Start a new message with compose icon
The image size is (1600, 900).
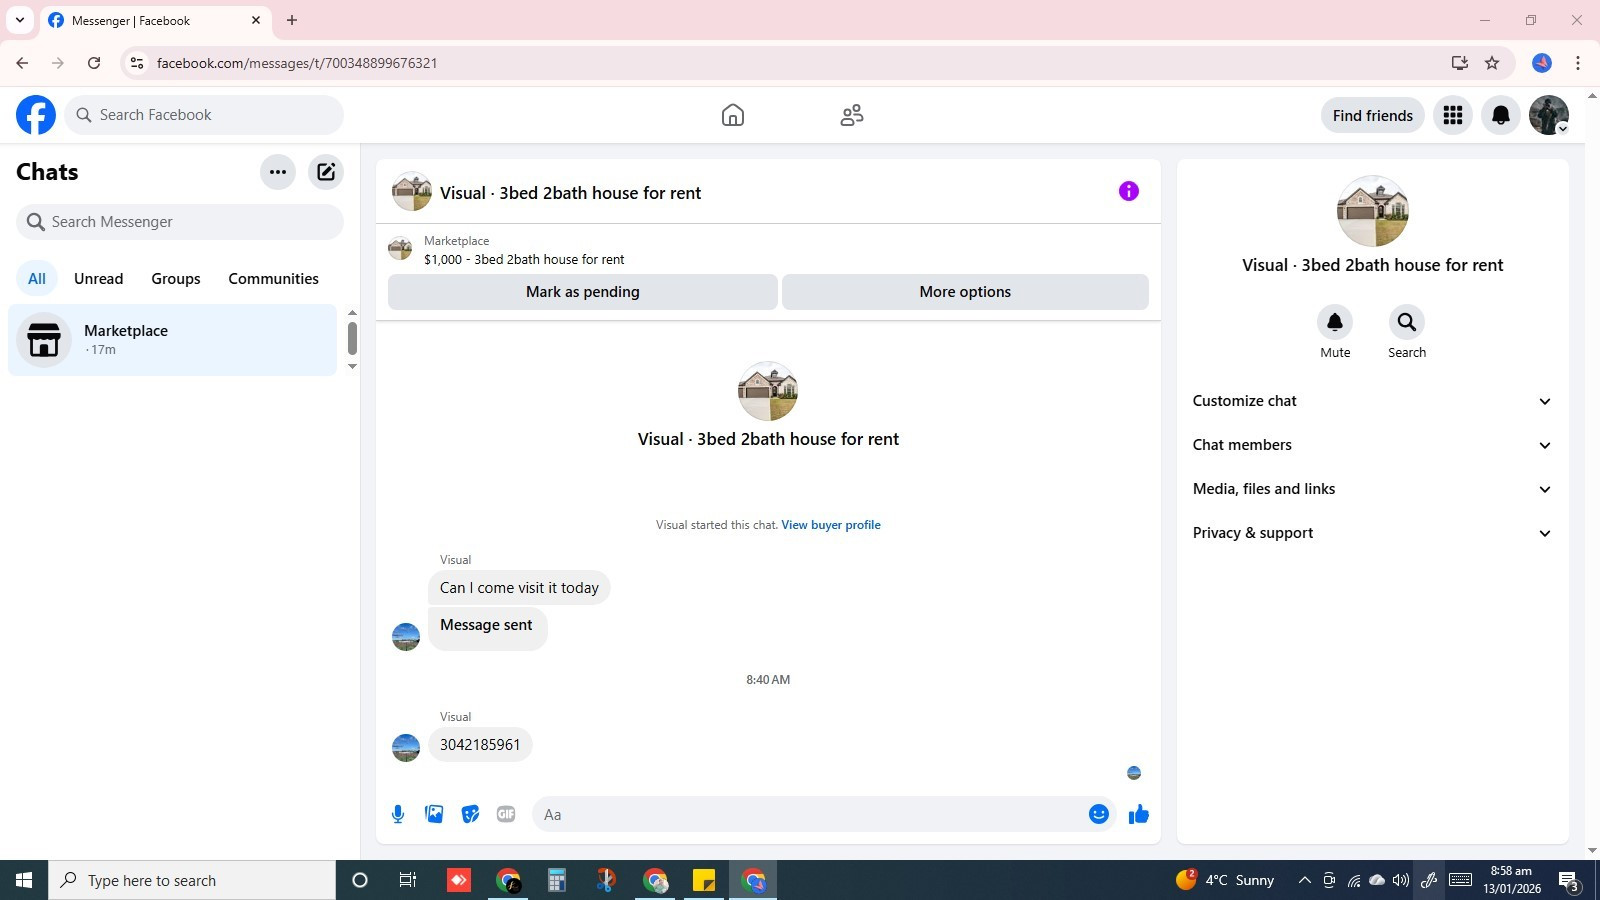tap(326, 172)
